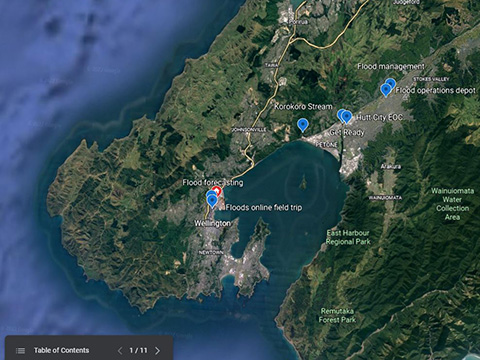
Task: Click the Flood management placemark label
Action: pyautogui.click(x=391, y=66)
